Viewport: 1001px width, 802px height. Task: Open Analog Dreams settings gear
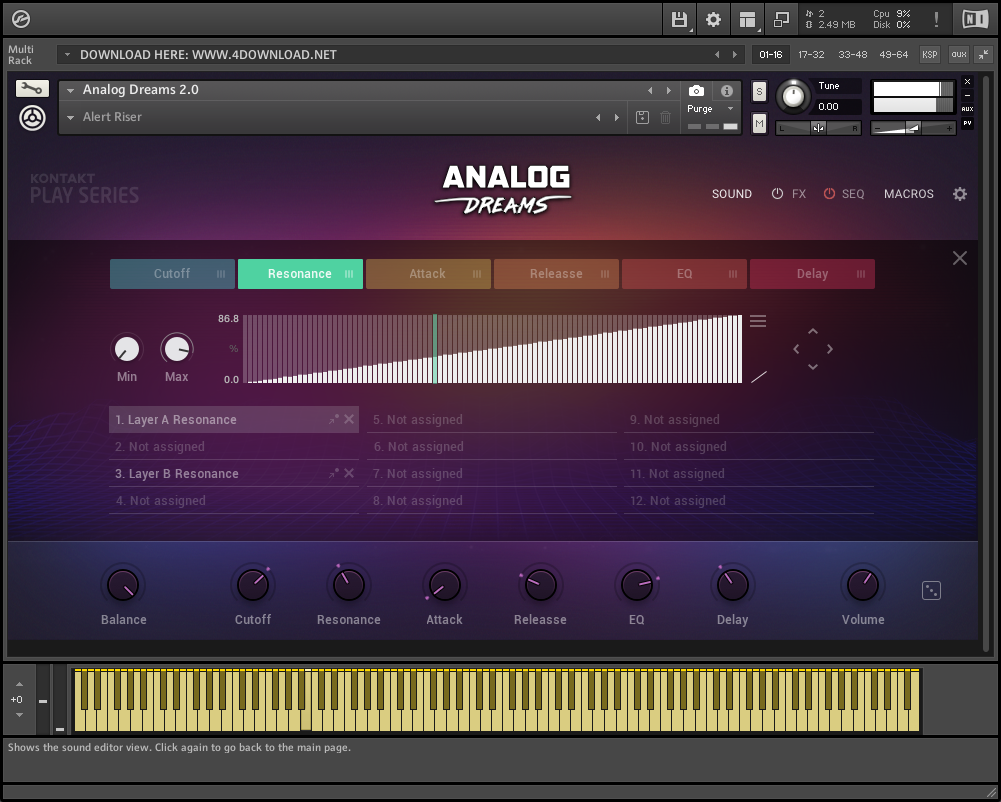tap(960, 193)
